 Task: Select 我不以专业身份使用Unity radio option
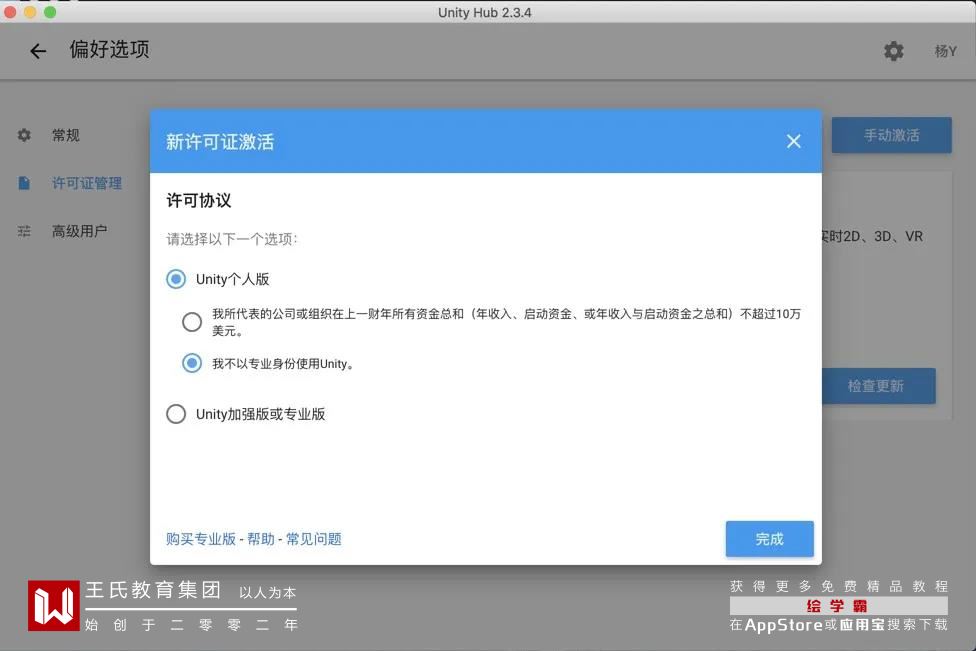point(192,363)
